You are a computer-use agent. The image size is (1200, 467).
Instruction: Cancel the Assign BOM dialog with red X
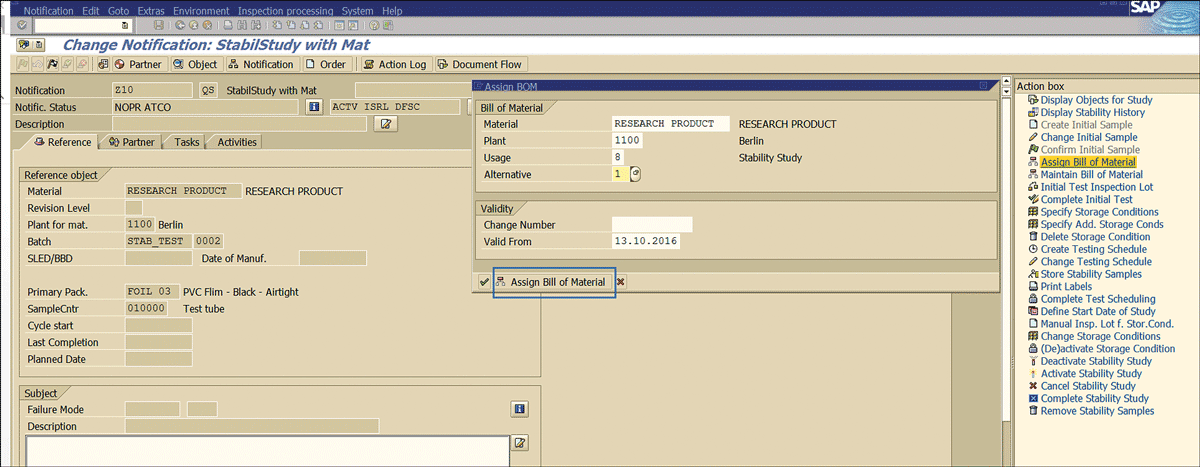(621, 282)
